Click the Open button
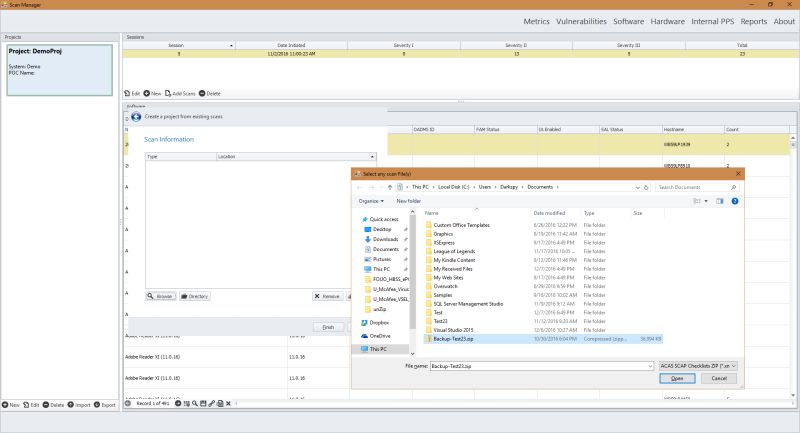The height and width of the screenshot is (433, 800). pyautogui.click(x=677, y=378)
